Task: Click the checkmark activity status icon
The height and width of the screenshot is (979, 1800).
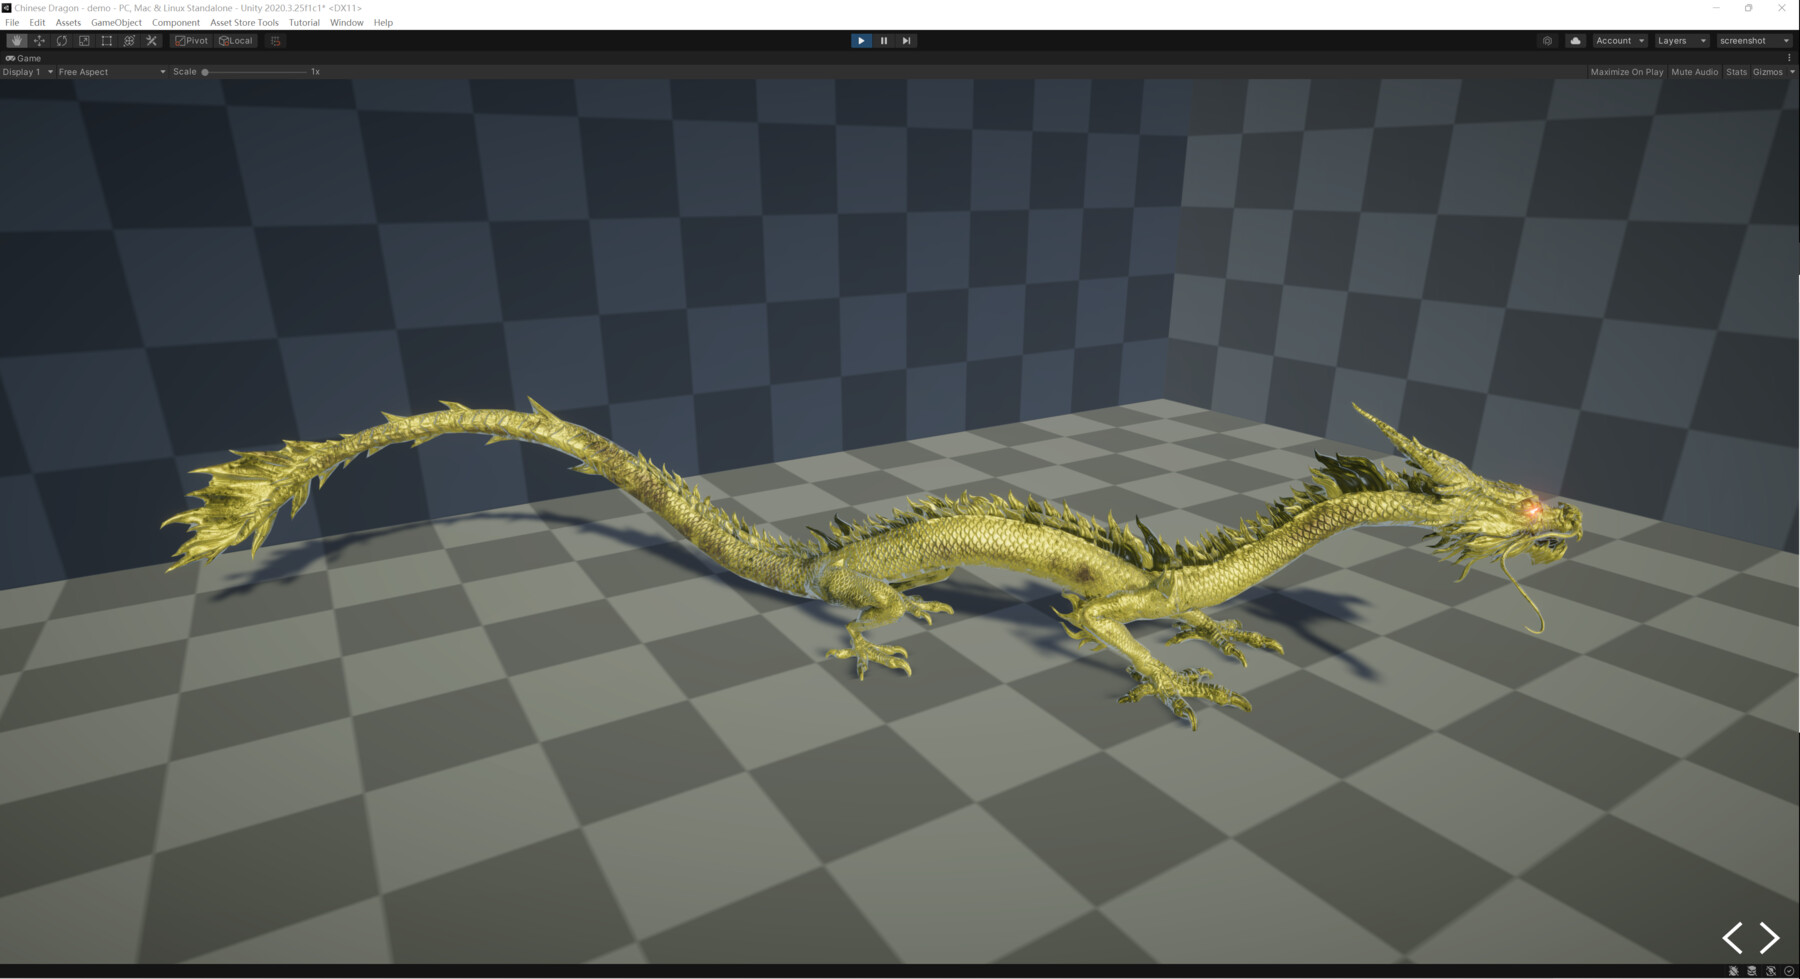Action: pos(1789,971)
